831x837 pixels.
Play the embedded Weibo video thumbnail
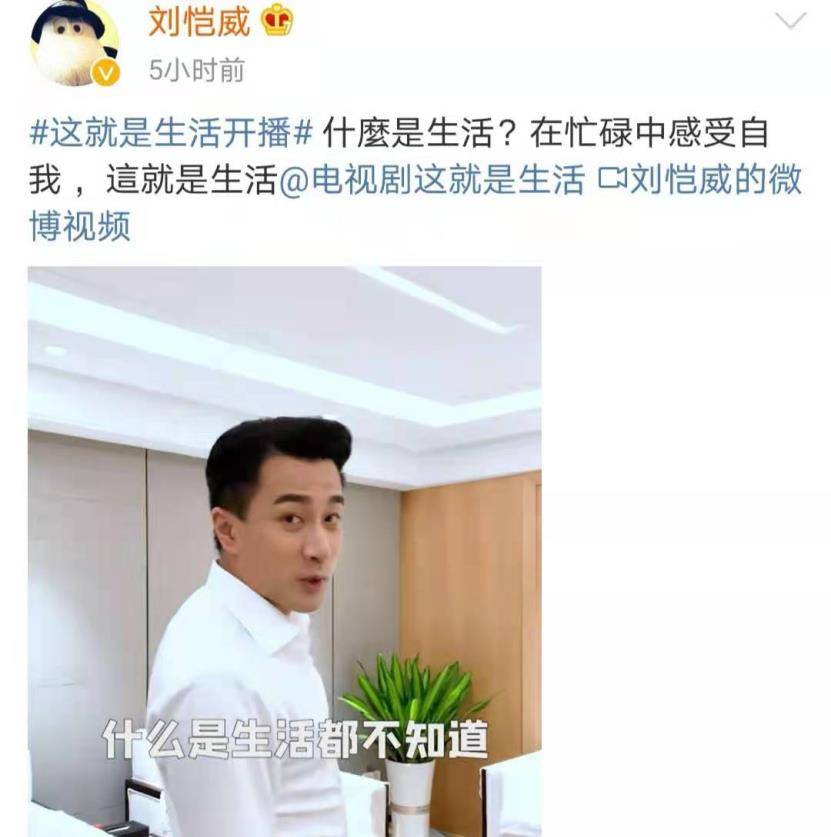coord(284,551)
